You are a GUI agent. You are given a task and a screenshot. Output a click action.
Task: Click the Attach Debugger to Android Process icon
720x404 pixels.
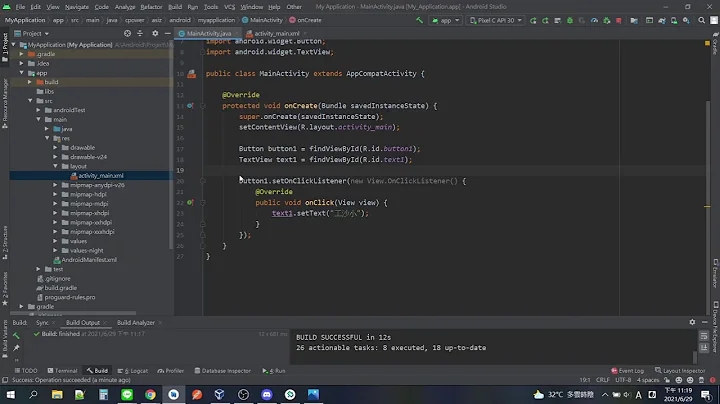tap(607, 20)
